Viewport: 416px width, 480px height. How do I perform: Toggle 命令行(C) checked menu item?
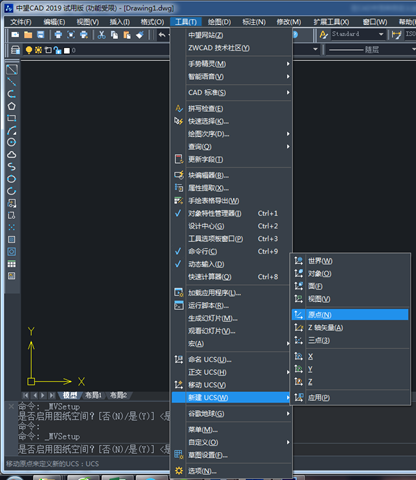(x=231, y=251)
